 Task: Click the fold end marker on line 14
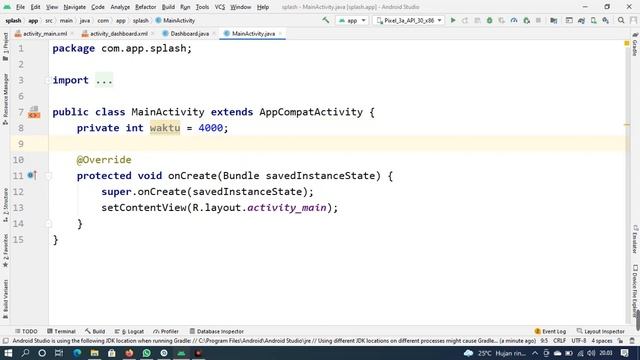click(49, 224)
